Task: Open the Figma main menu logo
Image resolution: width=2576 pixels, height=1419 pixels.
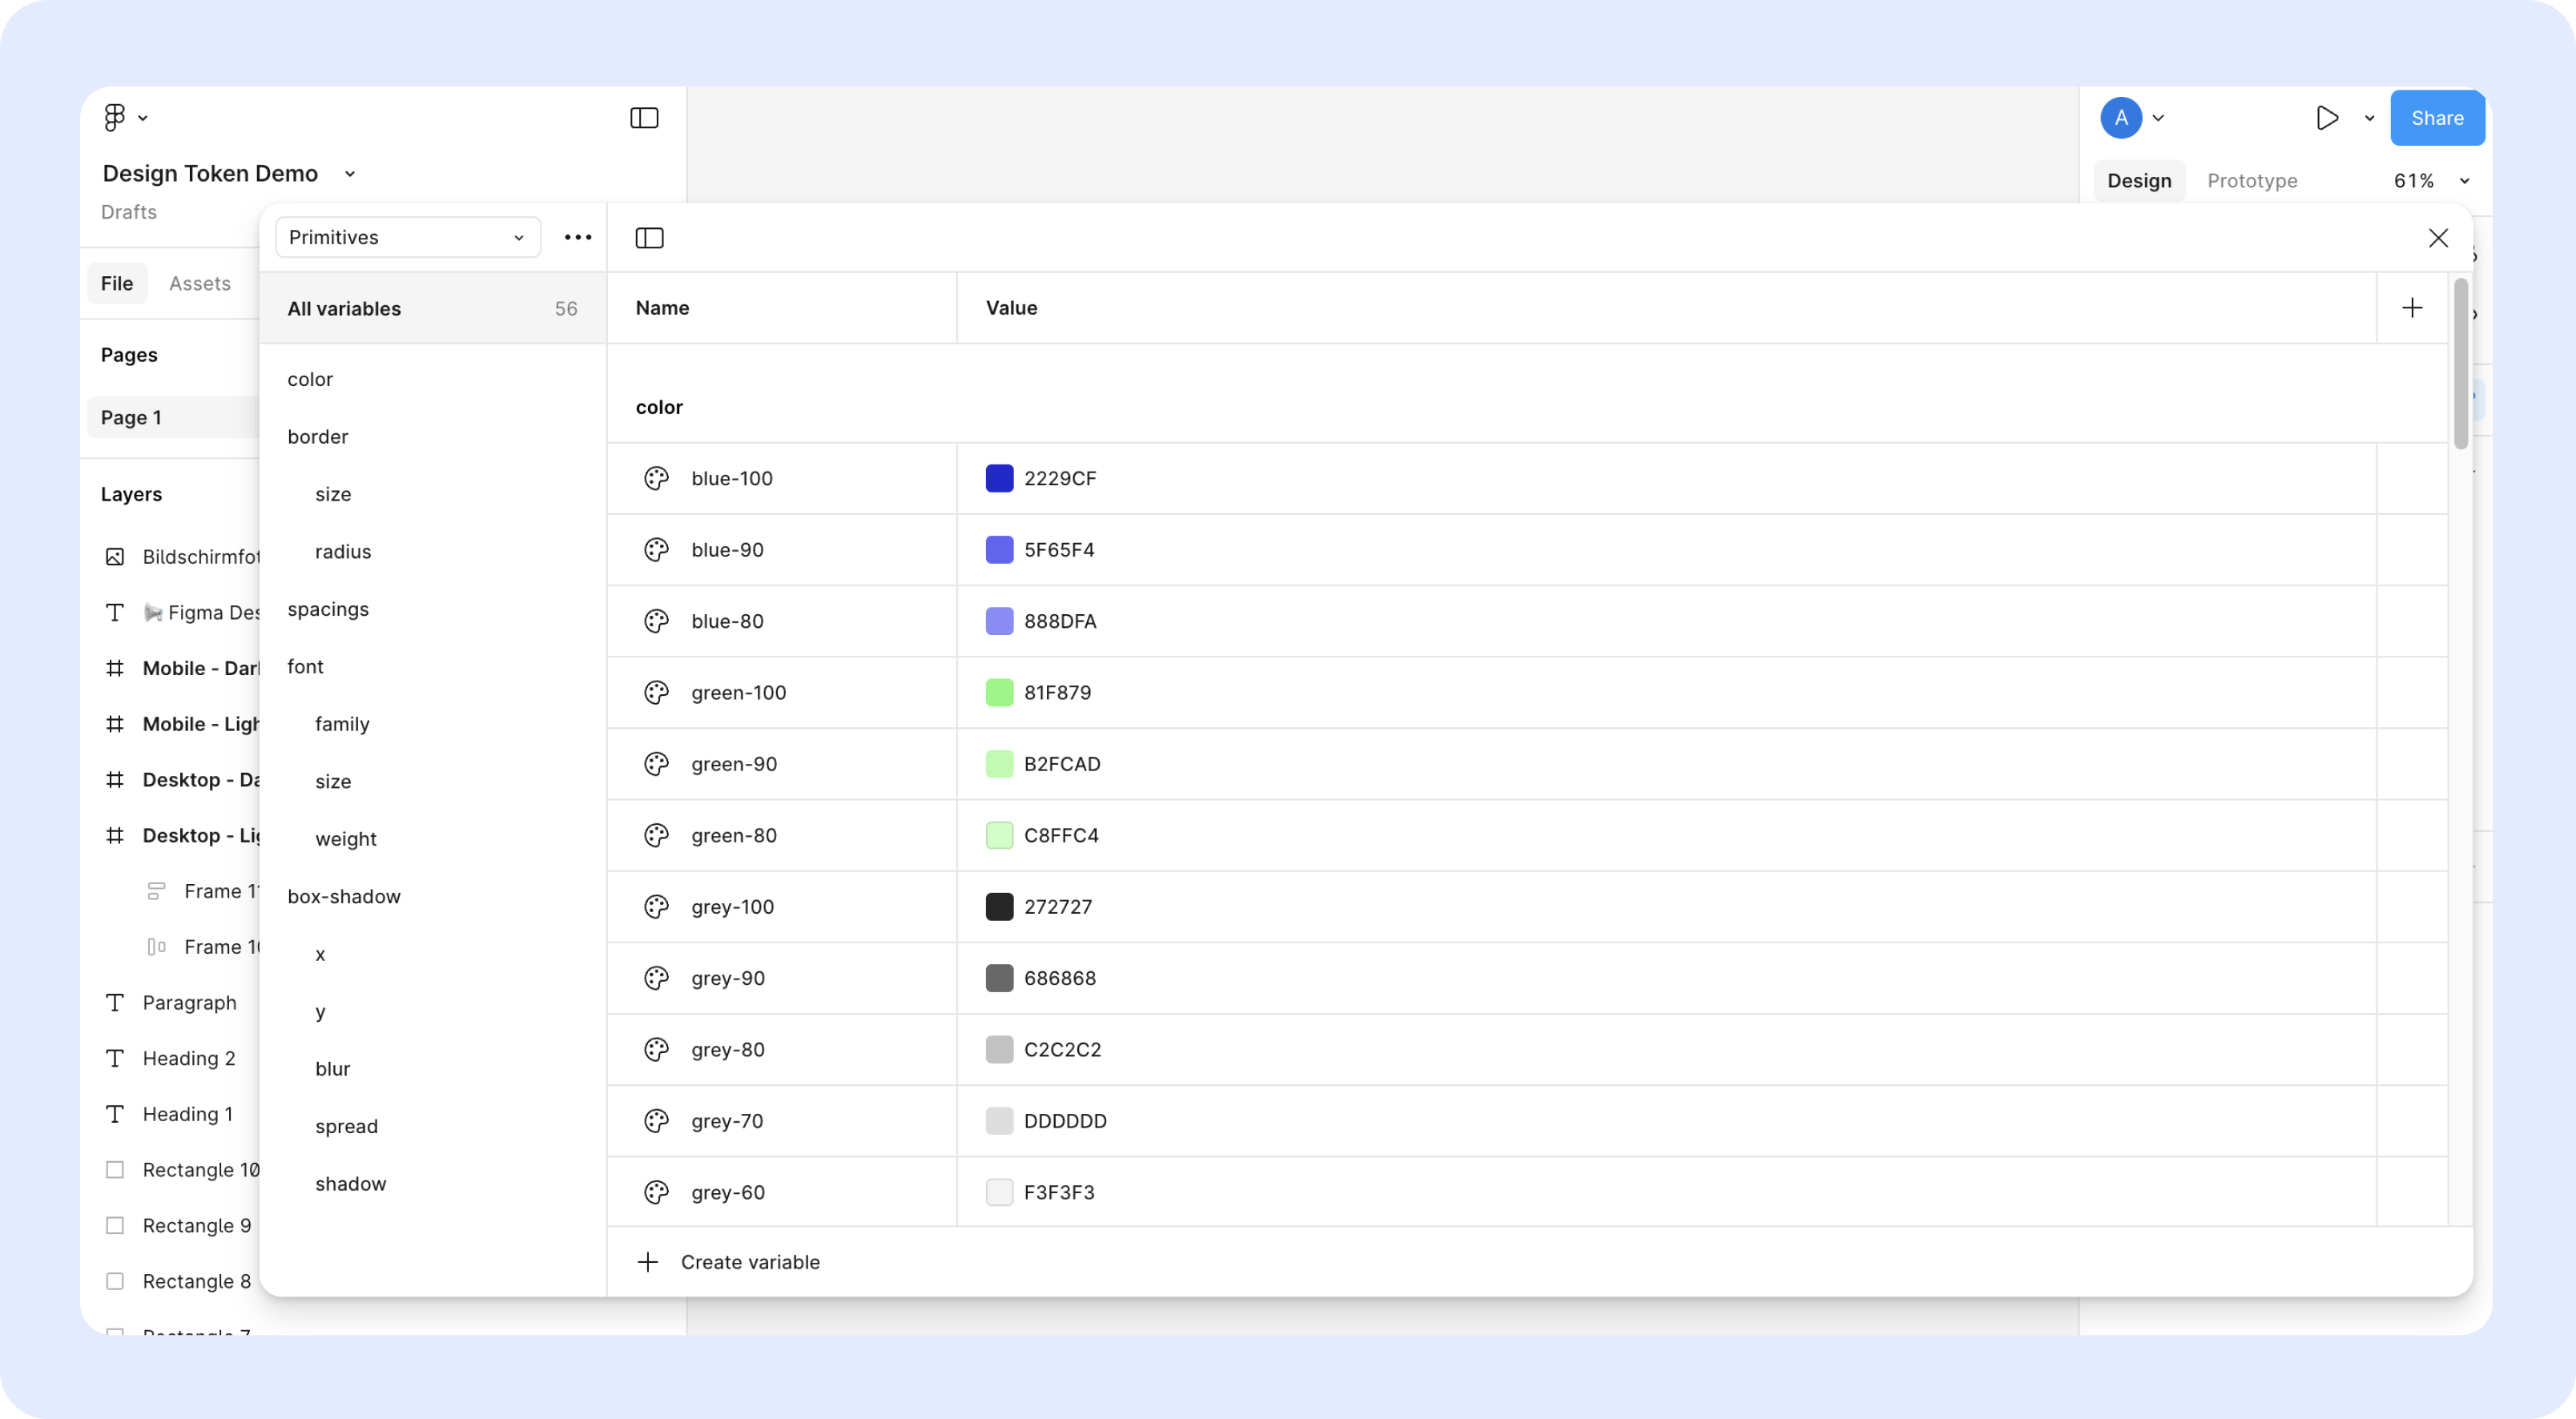Action: [x=115, y=118]
